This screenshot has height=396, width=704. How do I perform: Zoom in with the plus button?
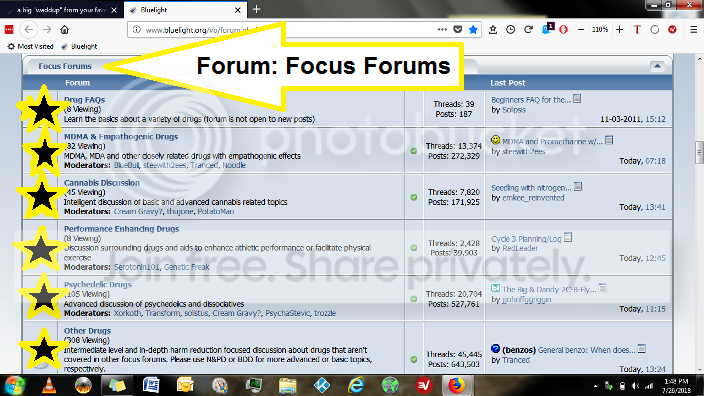click(x=620, y=30)
